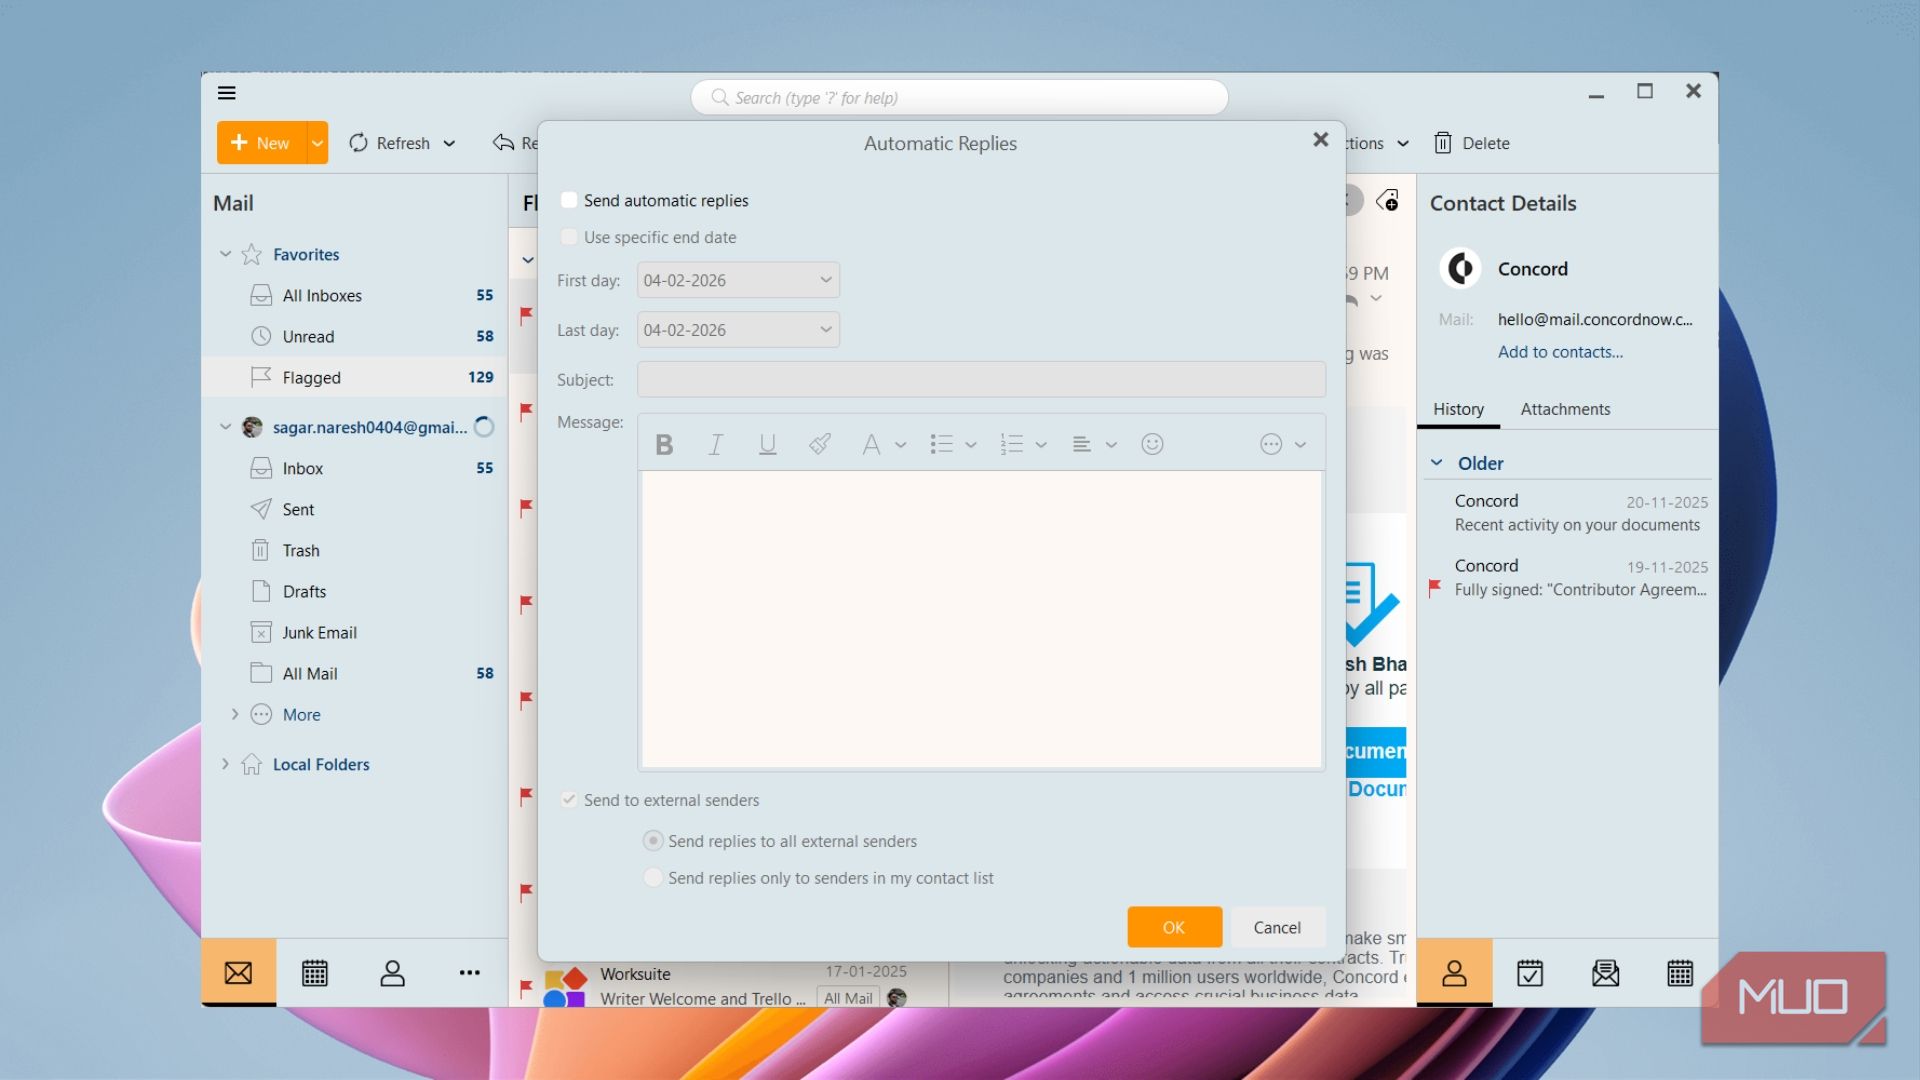Click the Subject input field

pos(981,380)
